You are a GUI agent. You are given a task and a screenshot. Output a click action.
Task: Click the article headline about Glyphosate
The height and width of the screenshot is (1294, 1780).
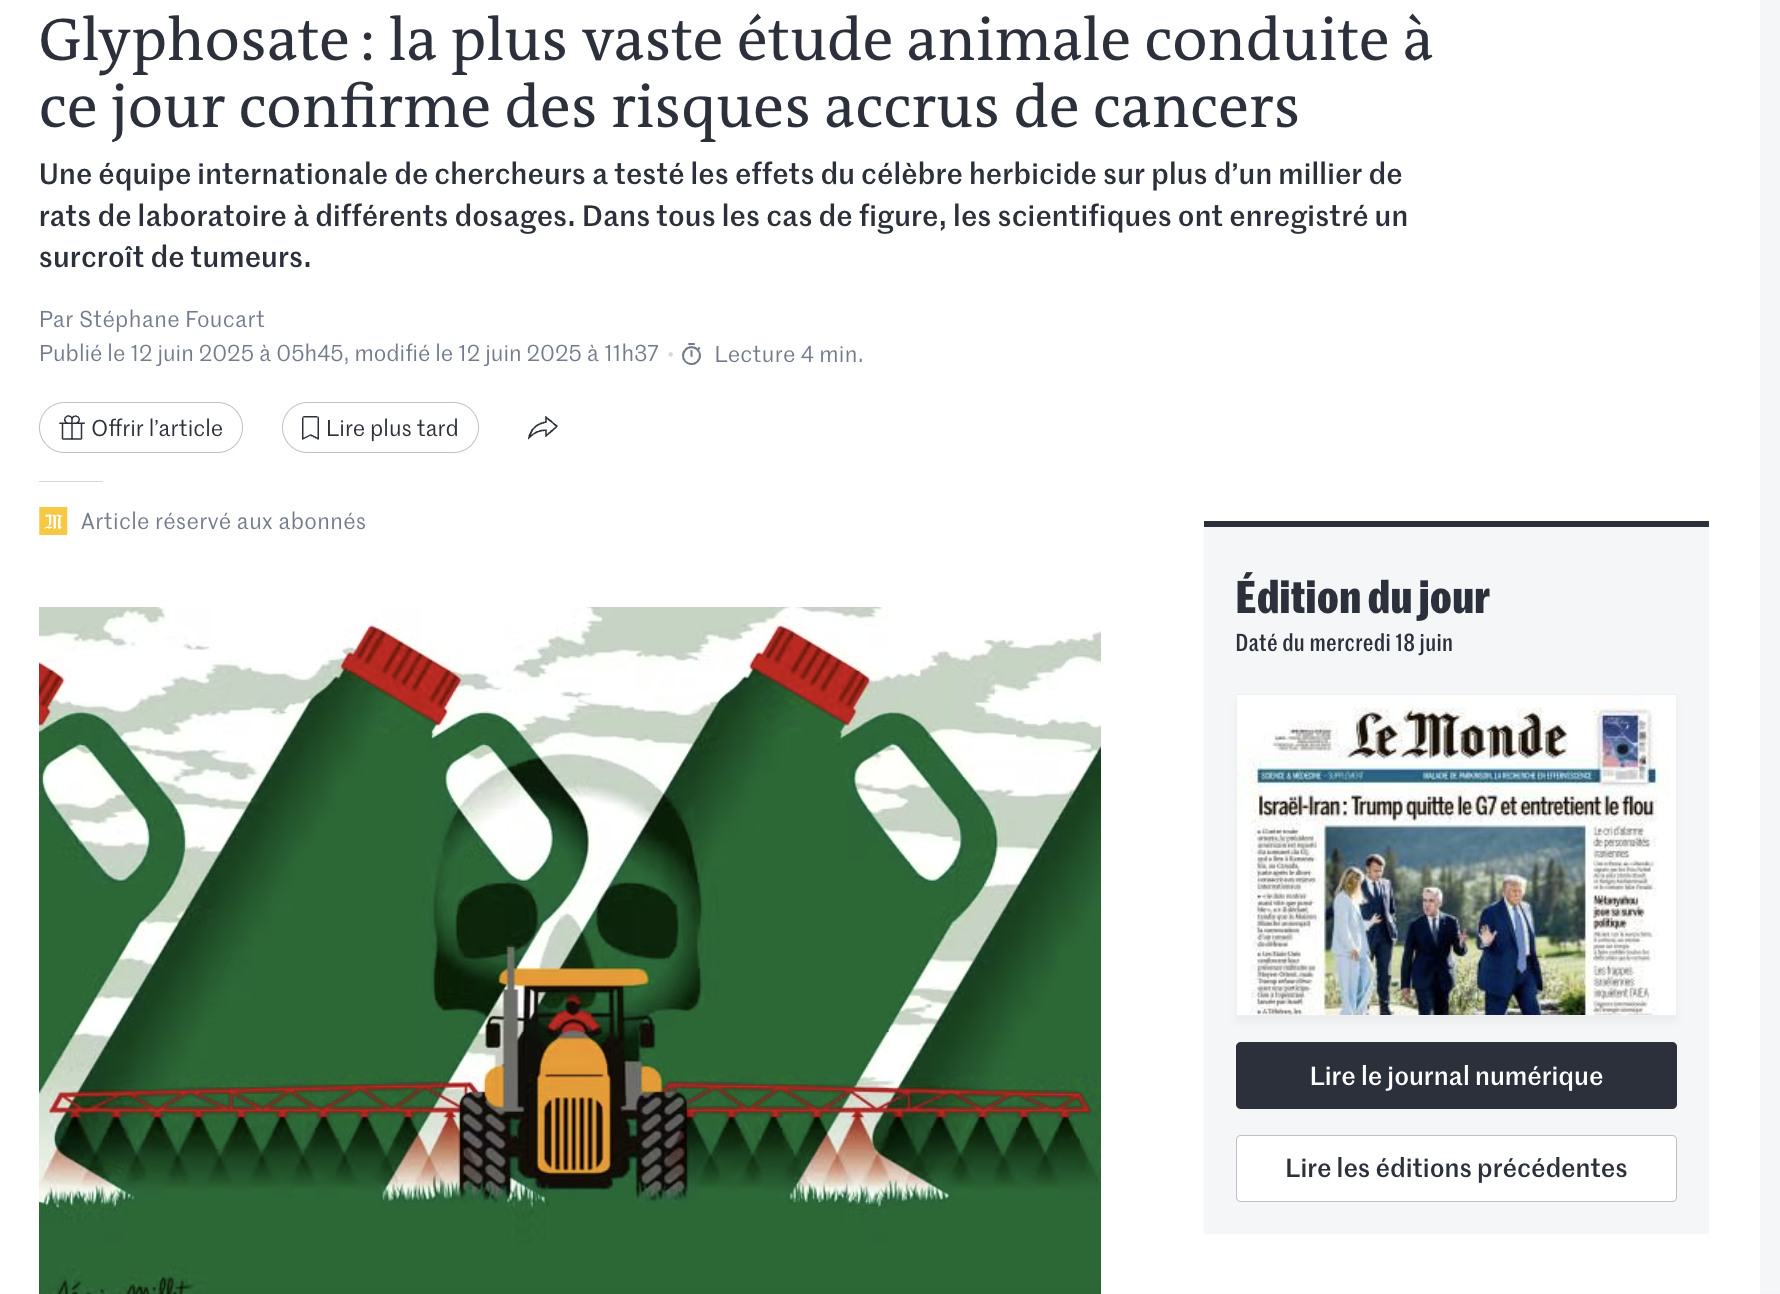pos(736,72)
